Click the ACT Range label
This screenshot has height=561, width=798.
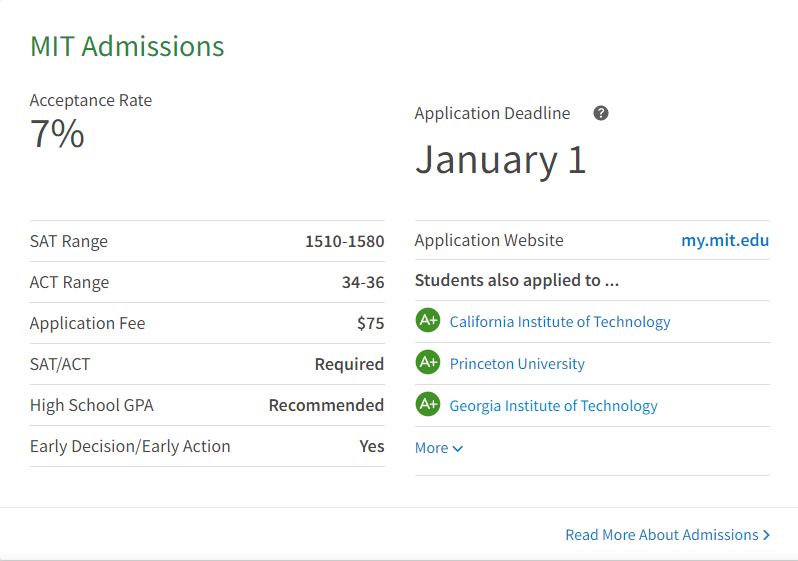69,282
